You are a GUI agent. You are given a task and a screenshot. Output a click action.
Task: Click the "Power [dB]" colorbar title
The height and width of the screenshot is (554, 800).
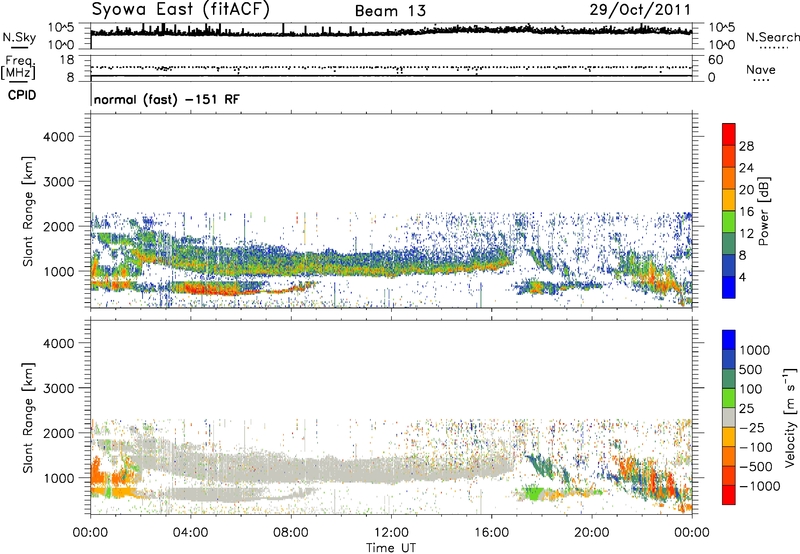[x=763, y=211]
